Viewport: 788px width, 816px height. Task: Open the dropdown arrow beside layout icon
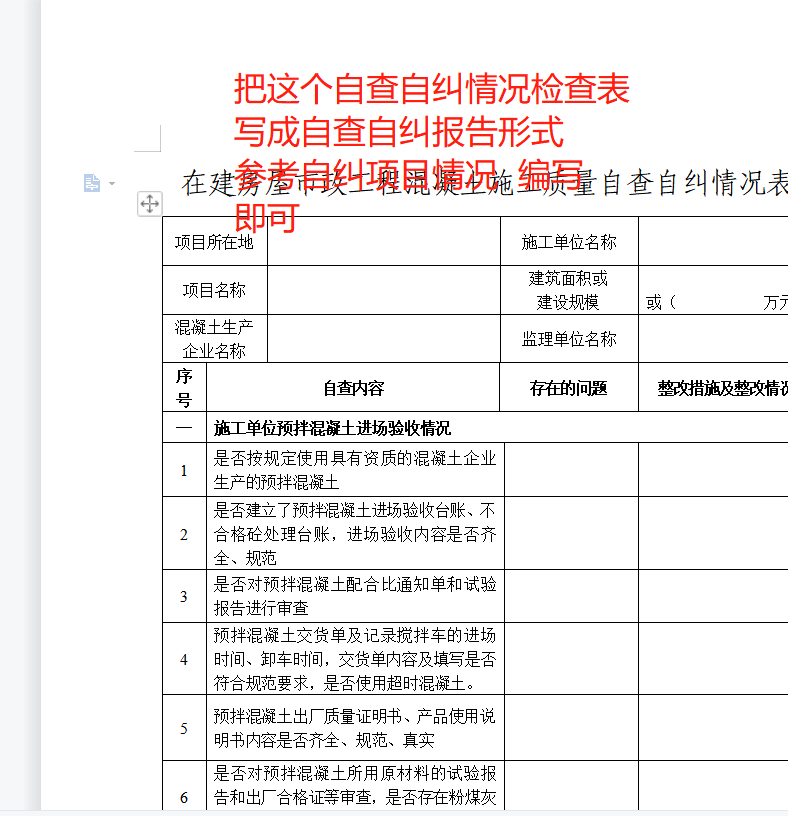(x=111, y=184)
